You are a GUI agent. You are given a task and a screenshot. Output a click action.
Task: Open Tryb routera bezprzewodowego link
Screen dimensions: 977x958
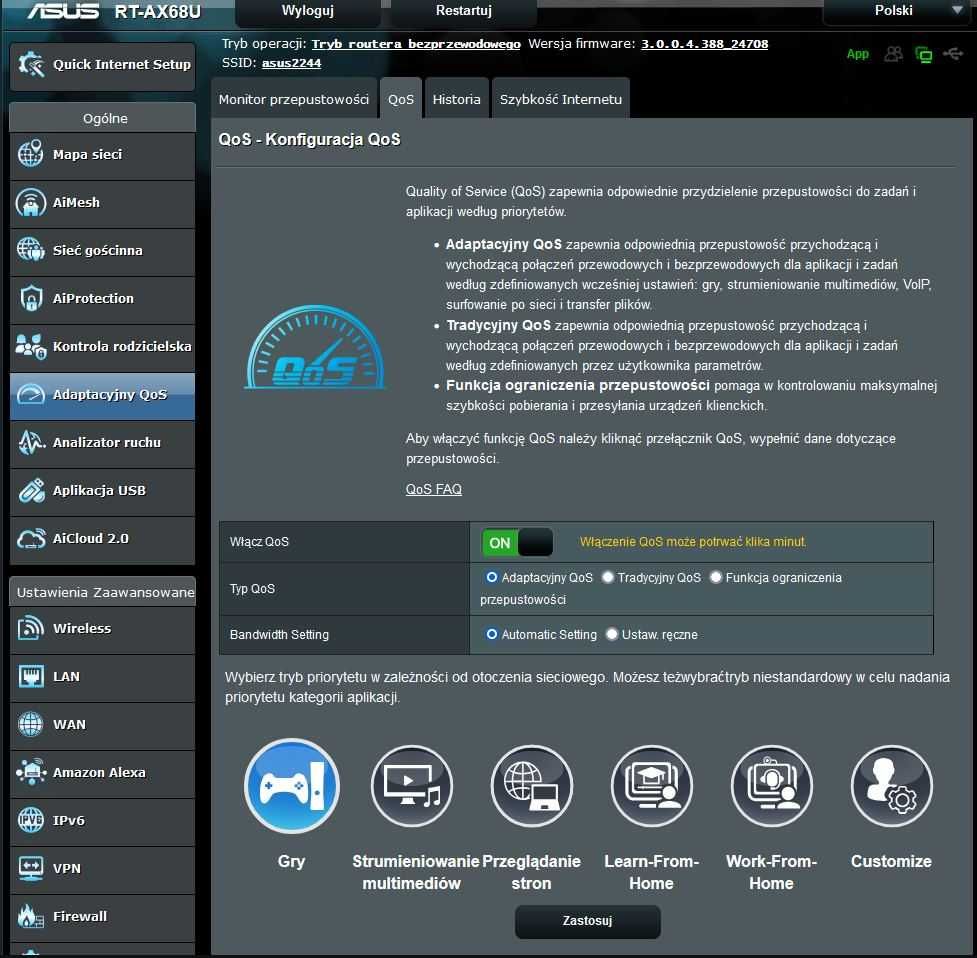pyautogui.click(x=416, y=44)
